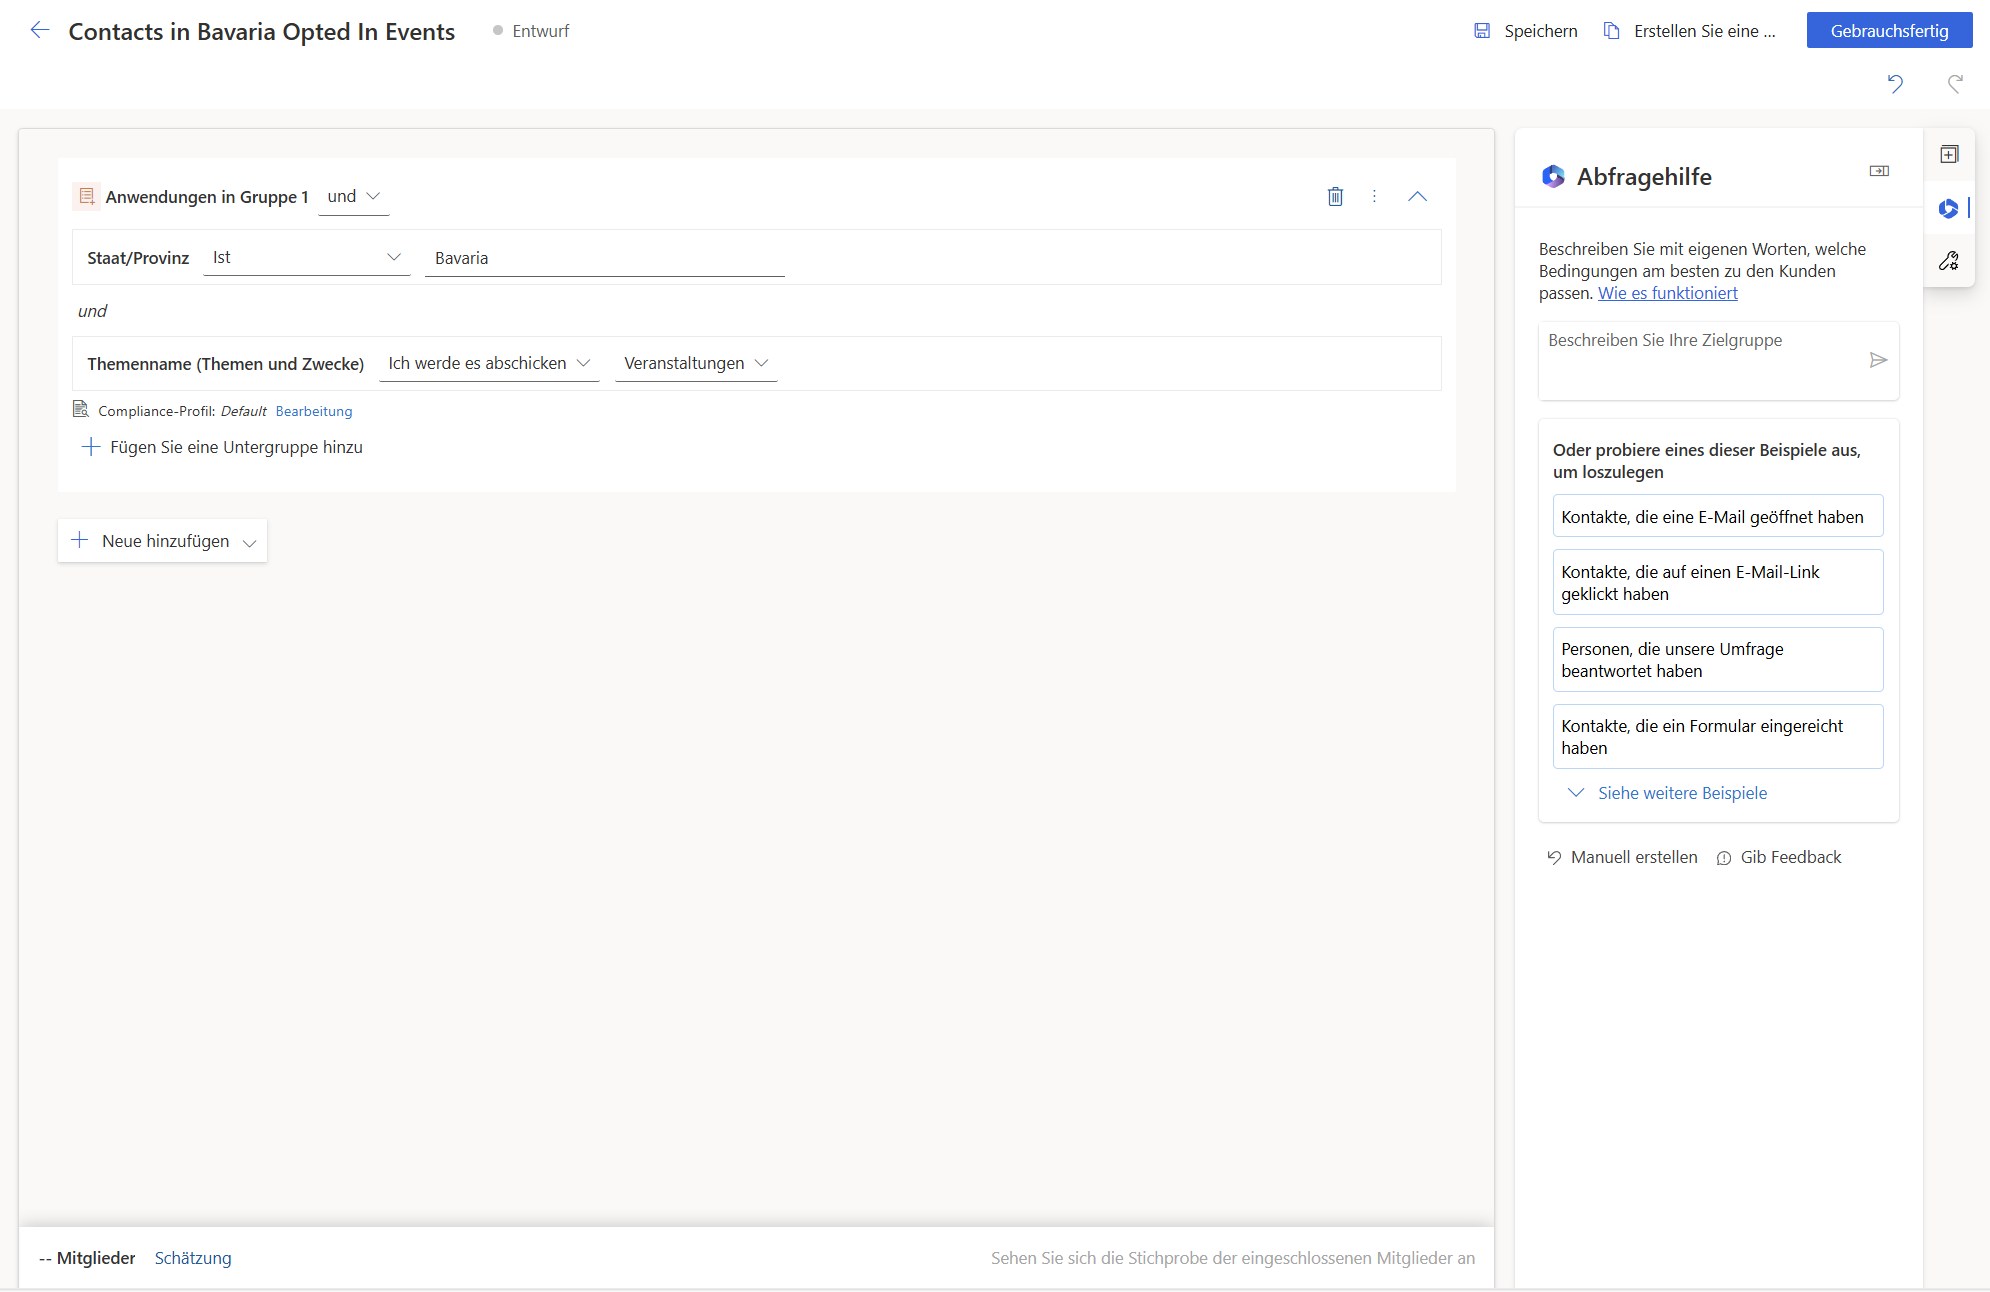This screenshot has width=1990, height=1292.
Task: Open the Ist operator dropdown
Action: [306, 258]
